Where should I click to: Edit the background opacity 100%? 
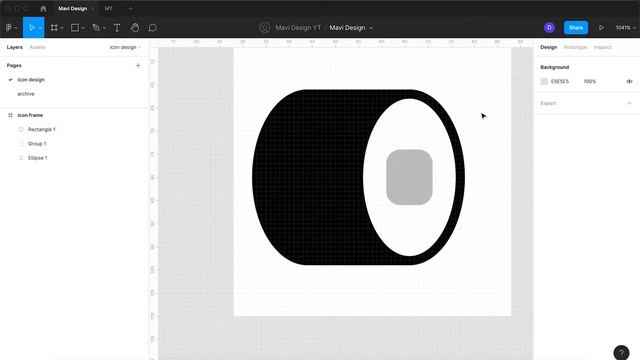point(590,81)
